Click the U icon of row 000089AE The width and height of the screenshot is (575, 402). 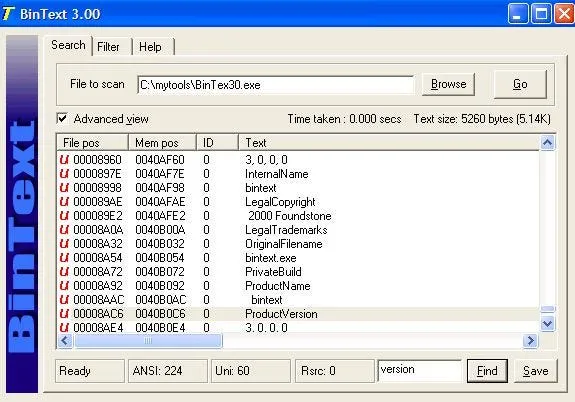click(x=64, y=202)
